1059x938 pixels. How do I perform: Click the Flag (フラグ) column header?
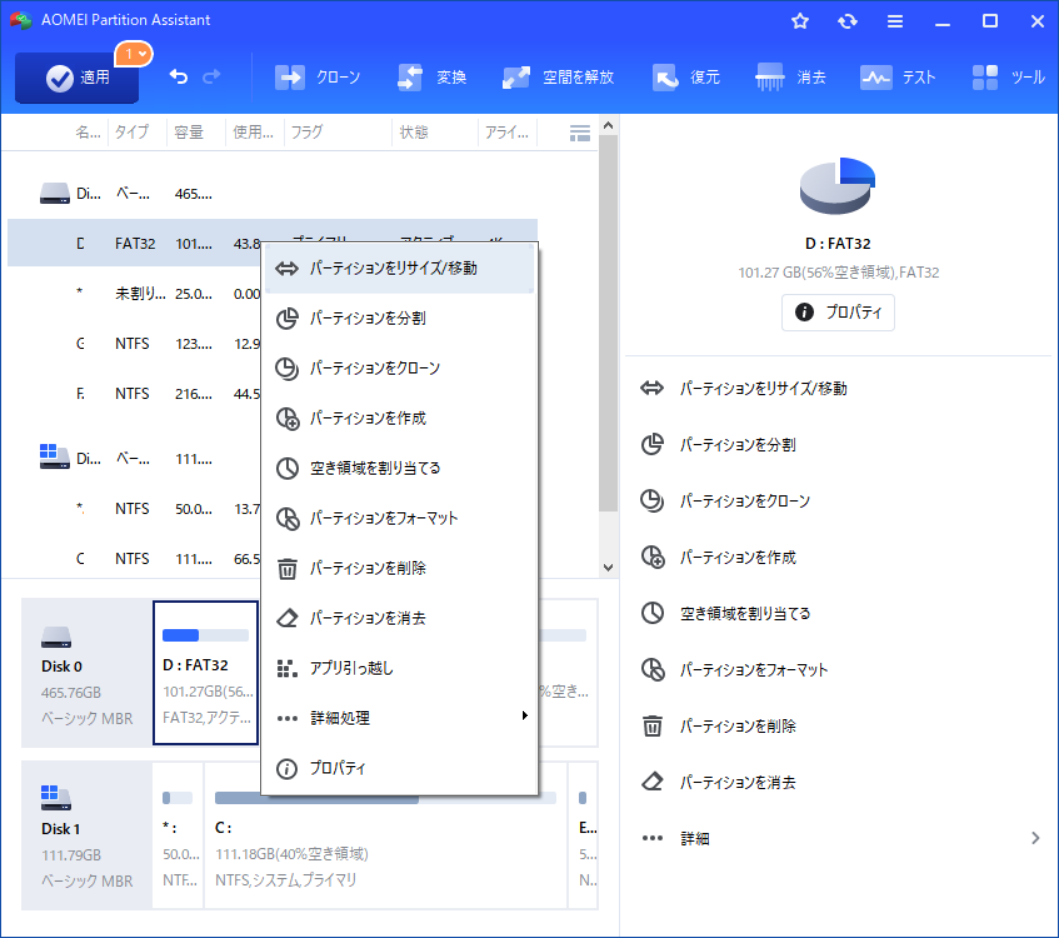338,132
